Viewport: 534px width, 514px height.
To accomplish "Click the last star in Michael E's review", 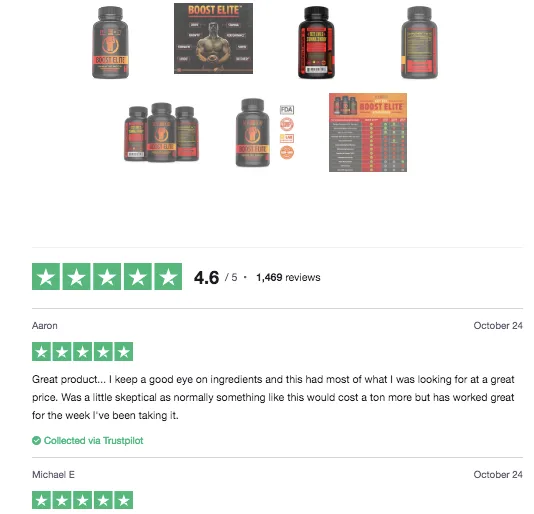I will tap(124, 500).
